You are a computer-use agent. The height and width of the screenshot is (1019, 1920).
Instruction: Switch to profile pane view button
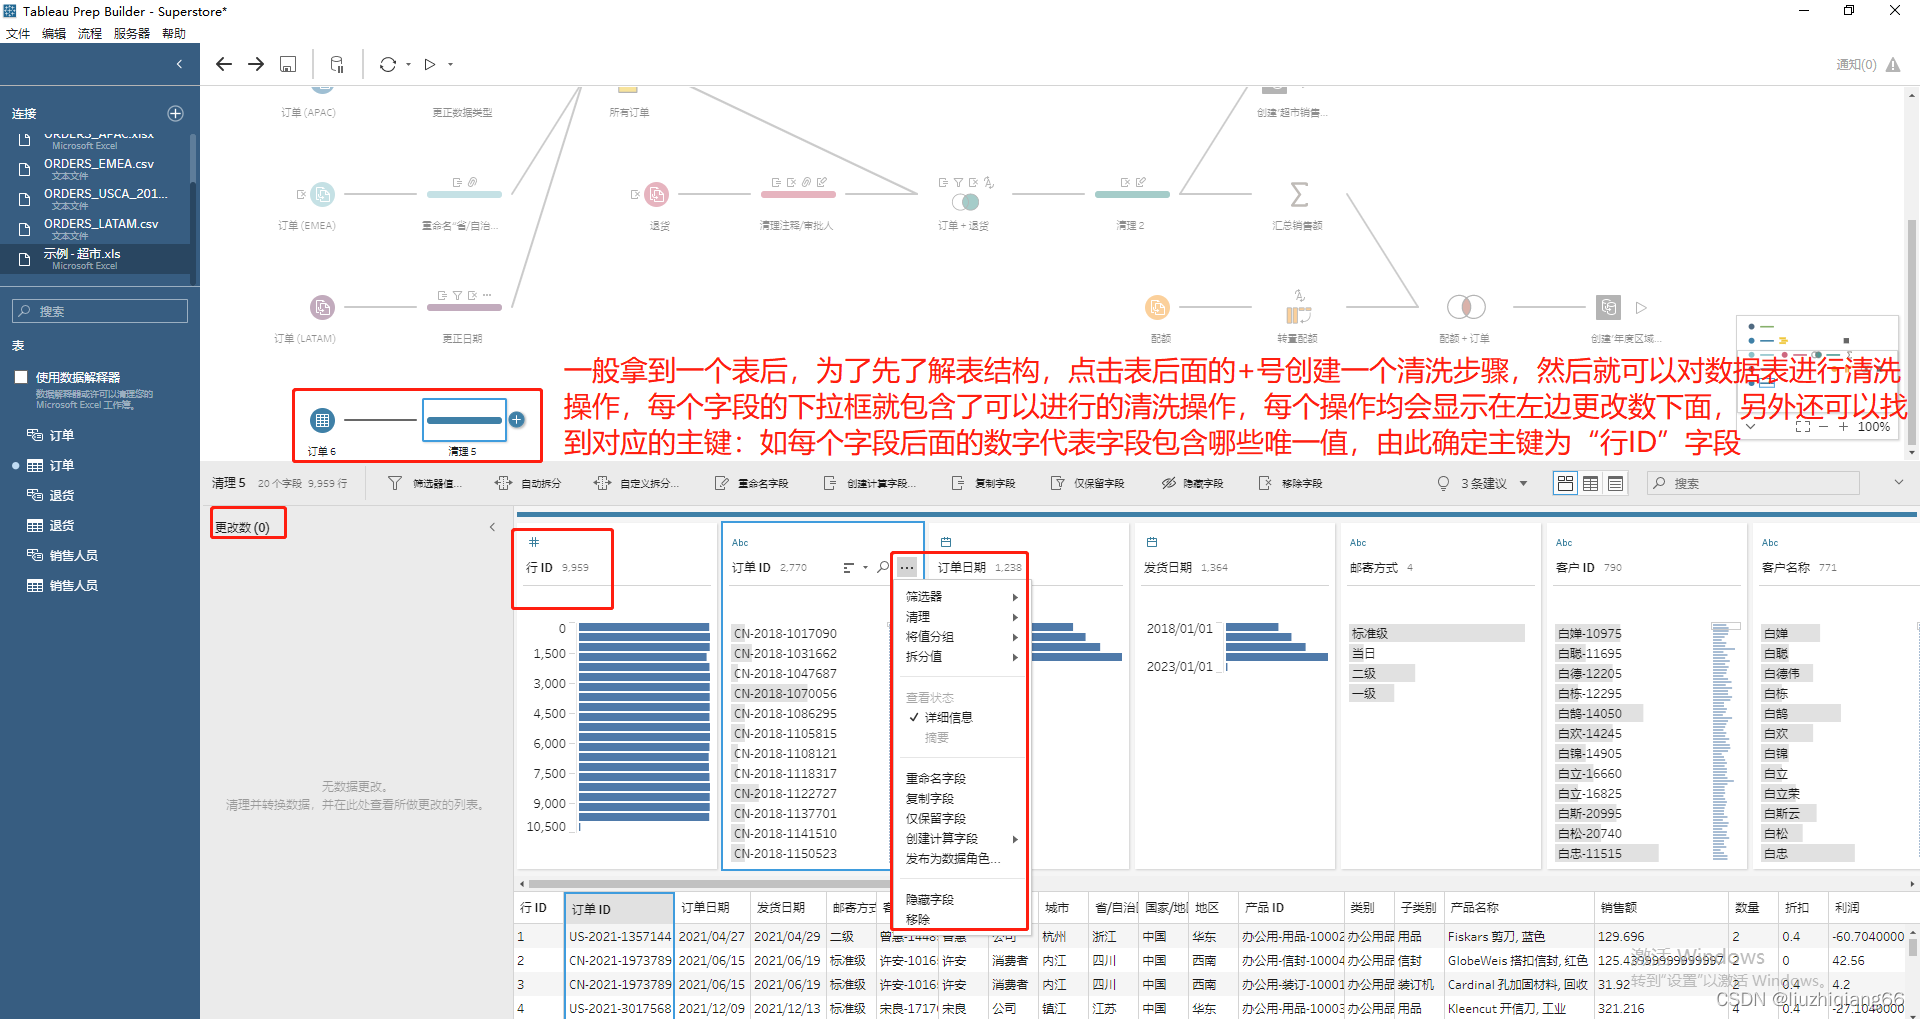(x=1565, y=483)
